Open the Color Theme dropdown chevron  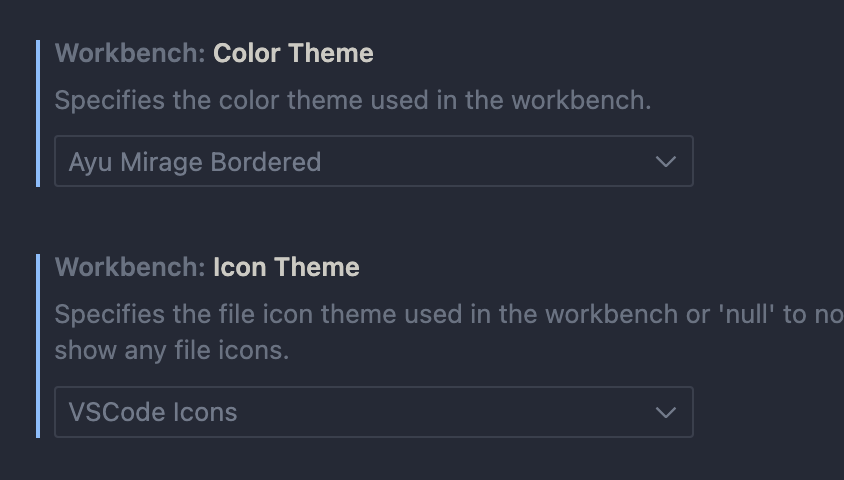pos(665,162)
